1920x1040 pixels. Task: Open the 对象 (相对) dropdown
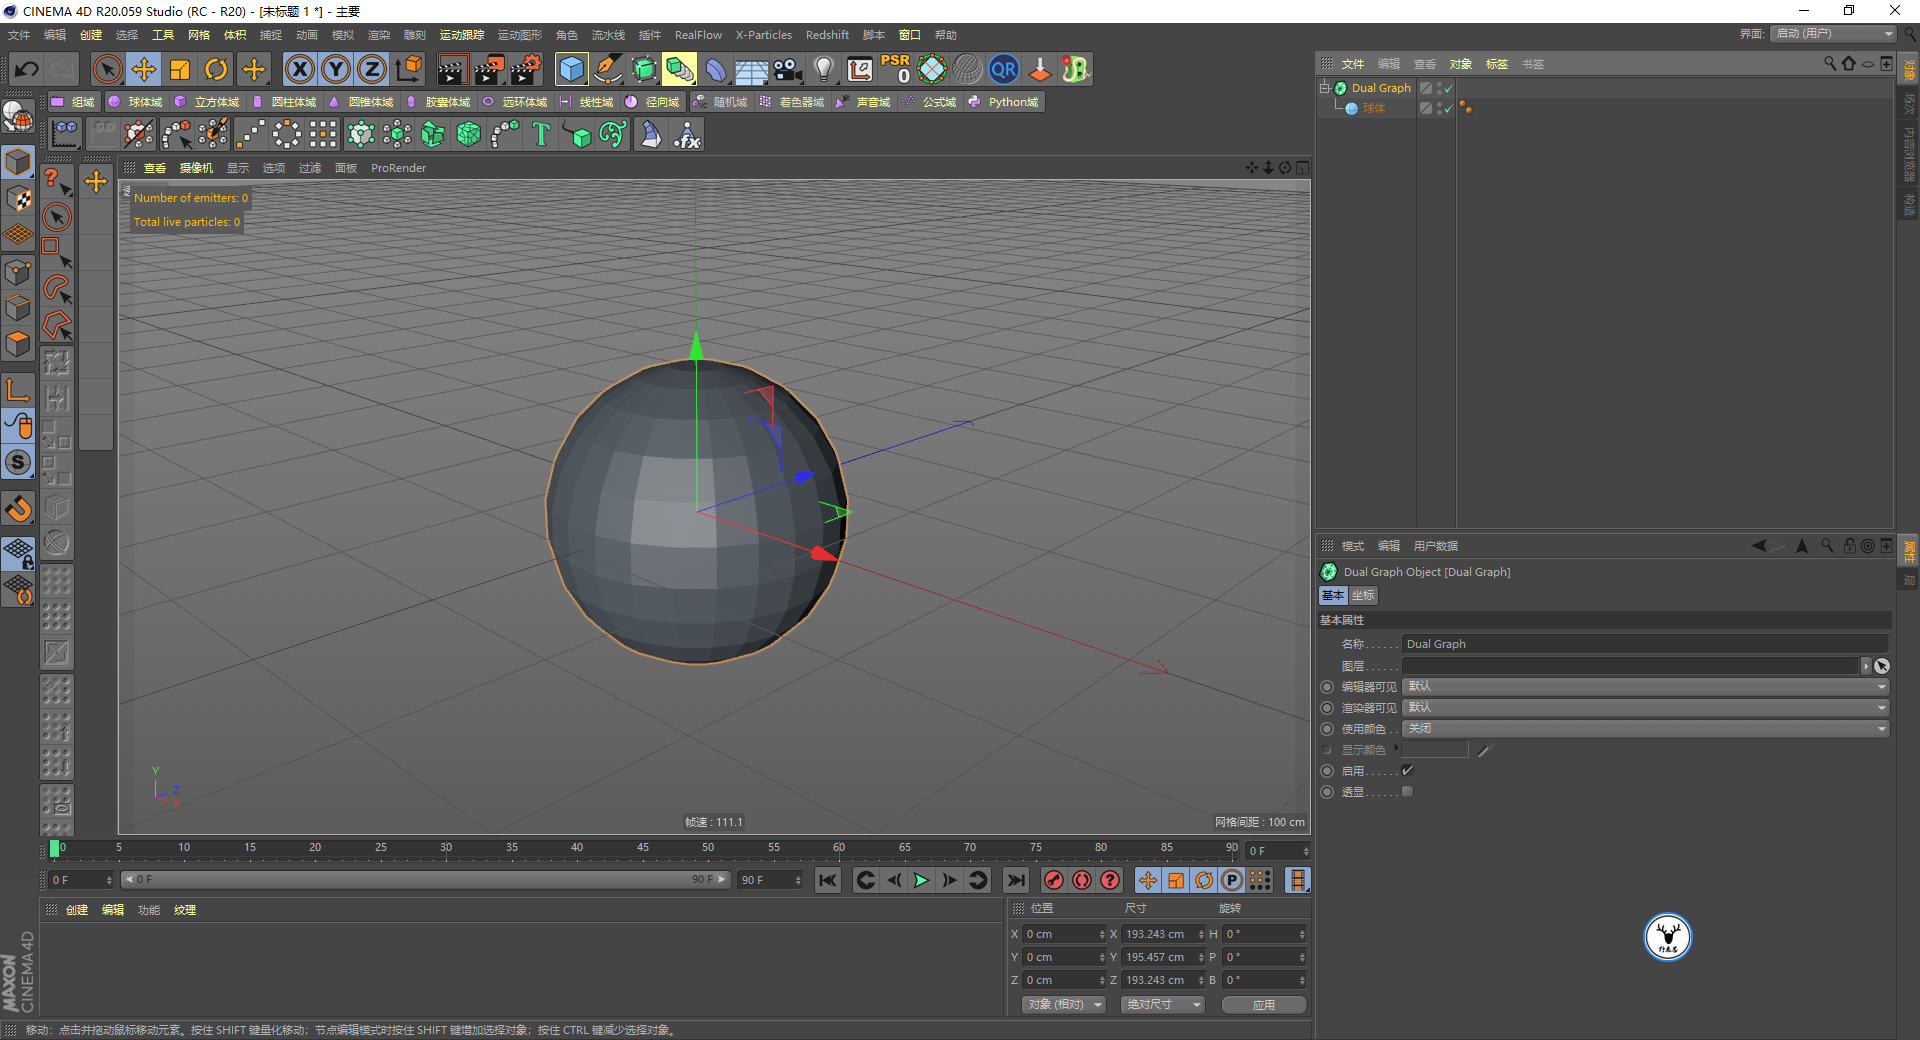[x=1064, y=1005]
